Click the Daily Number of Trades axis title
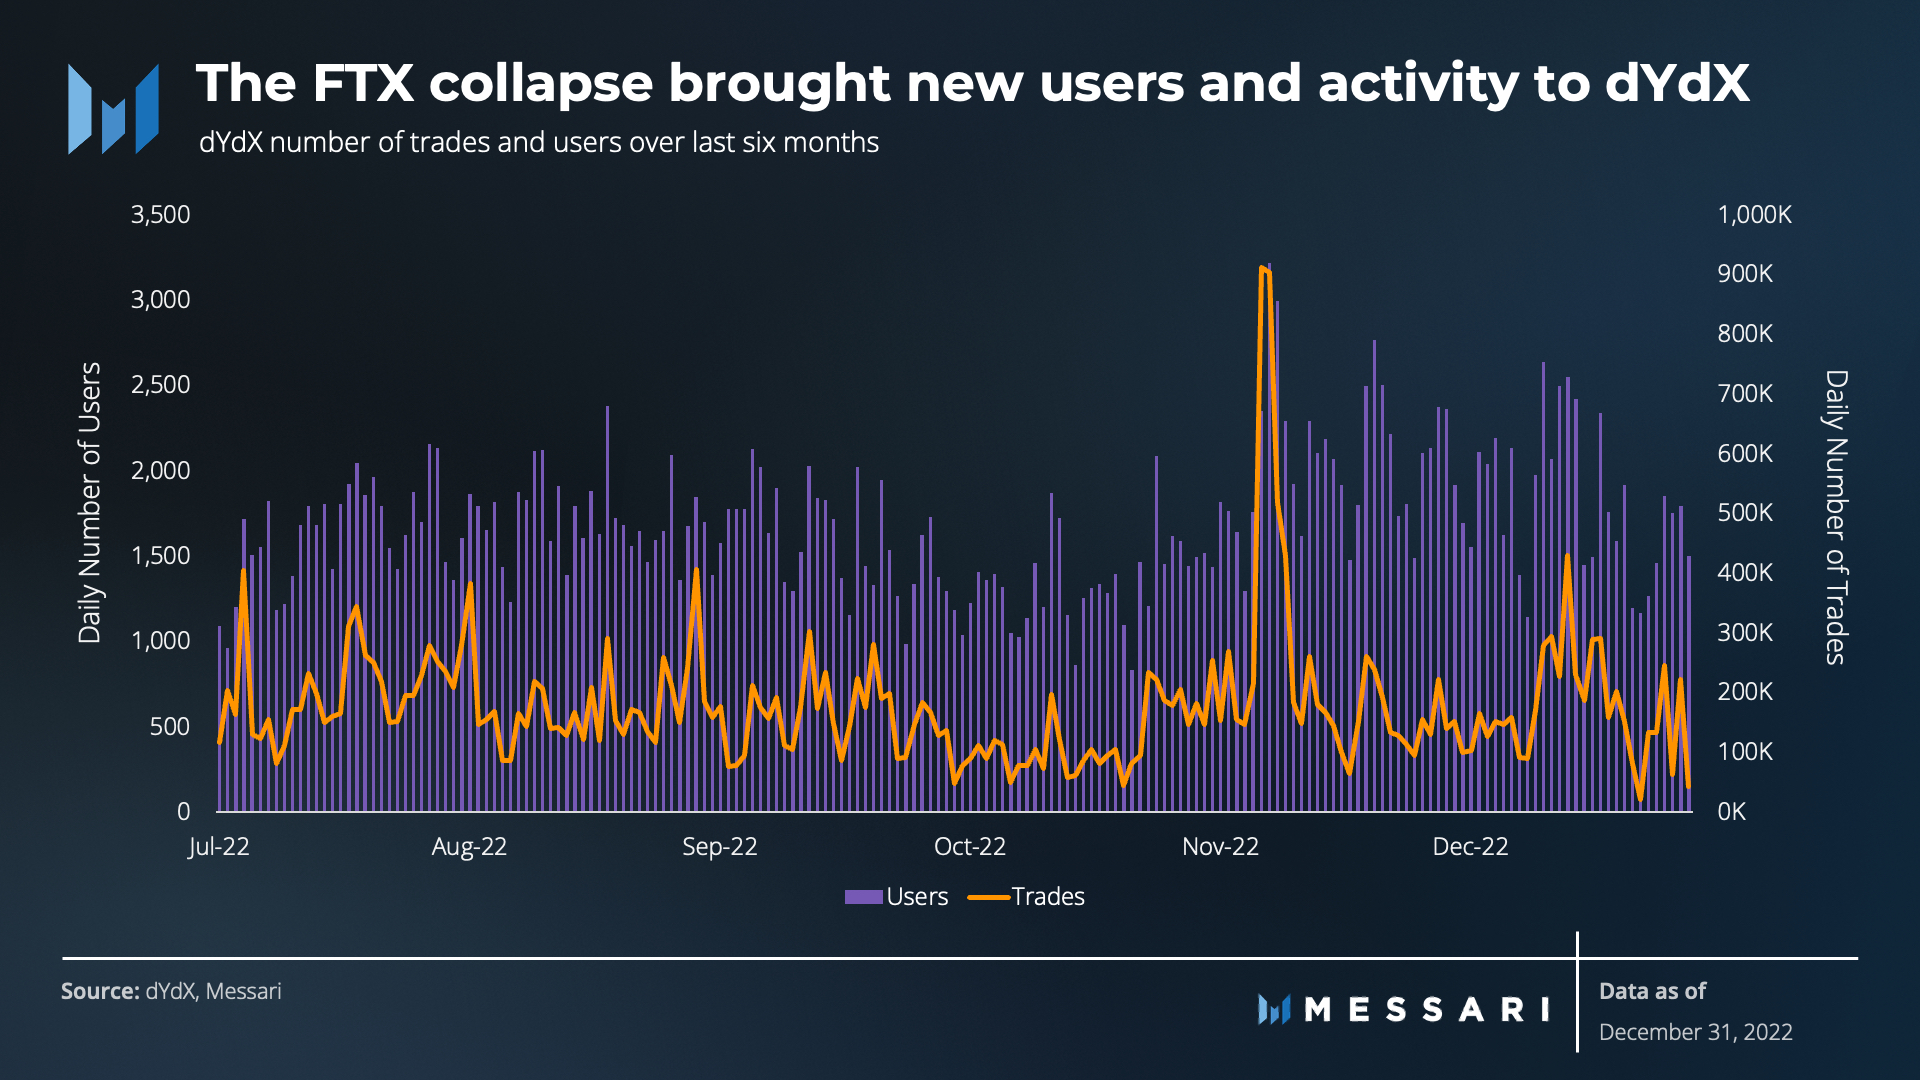The image size is (1920, 1080). 1836,517
